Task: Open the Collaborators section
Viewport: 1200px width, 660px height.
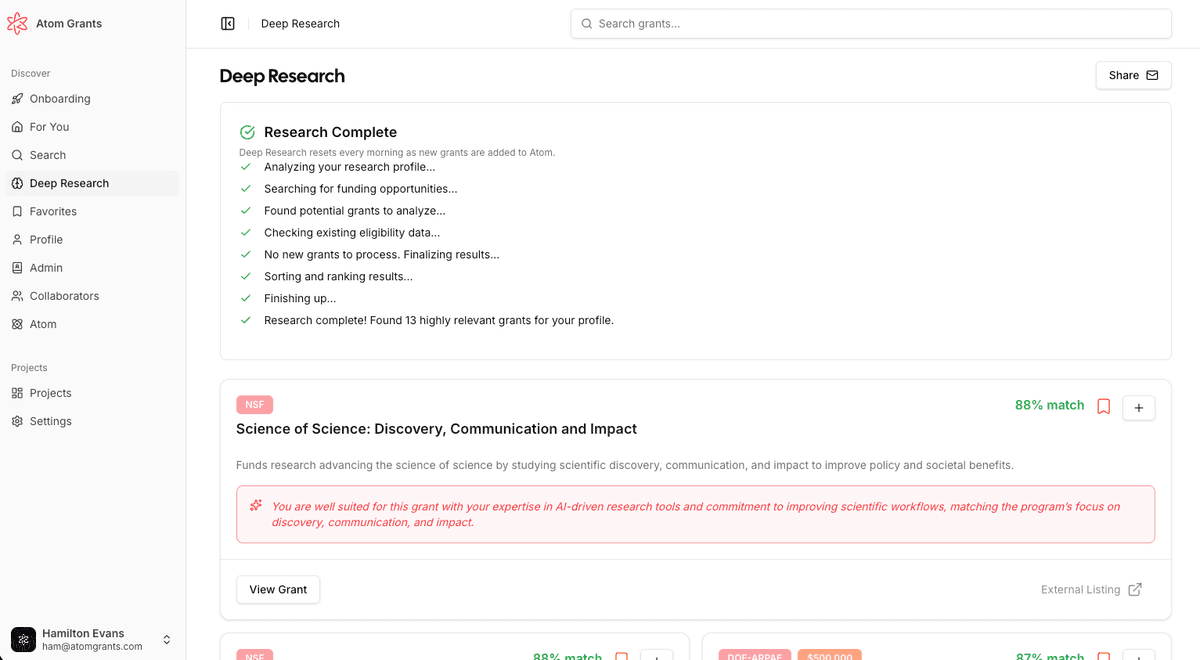Action: click(64, 296)
